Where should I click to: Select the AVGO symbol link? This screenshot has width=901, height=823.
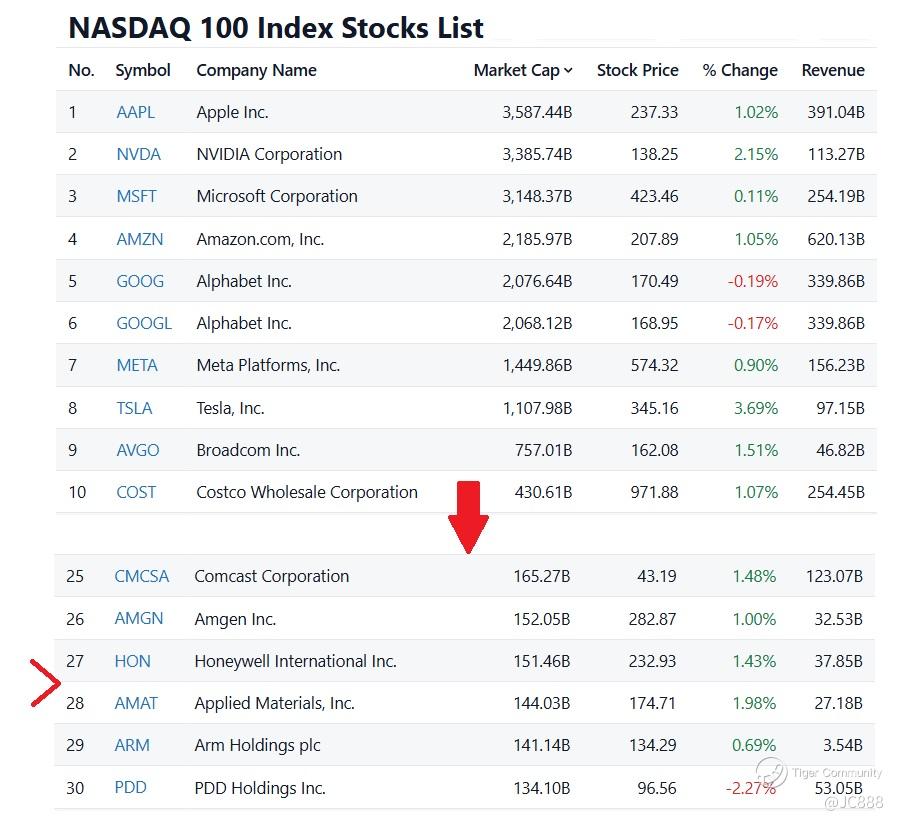click(x=138, y=450)
